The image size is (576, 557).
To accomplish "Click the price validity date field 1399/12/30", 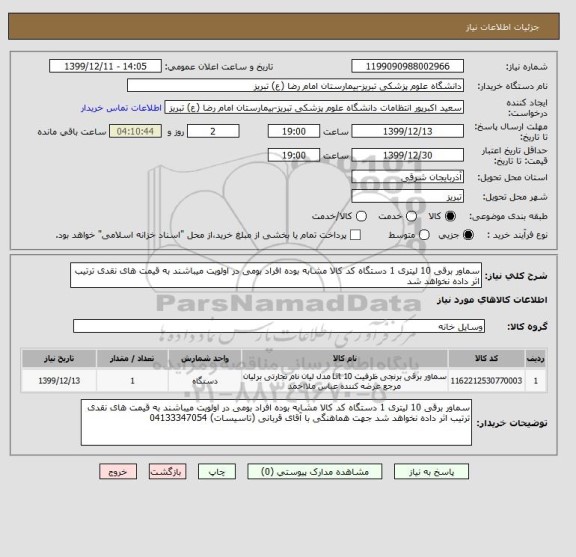I will coord(407,155).
